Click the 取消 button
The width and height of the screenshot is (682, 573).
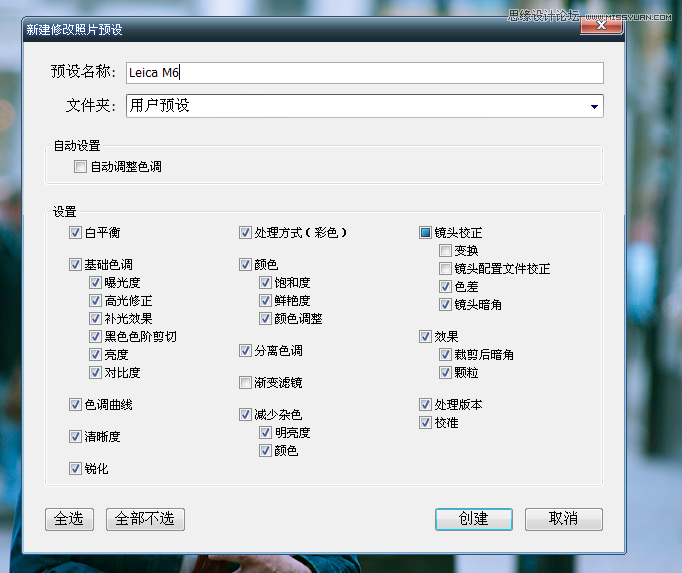[x=564, y=519]
